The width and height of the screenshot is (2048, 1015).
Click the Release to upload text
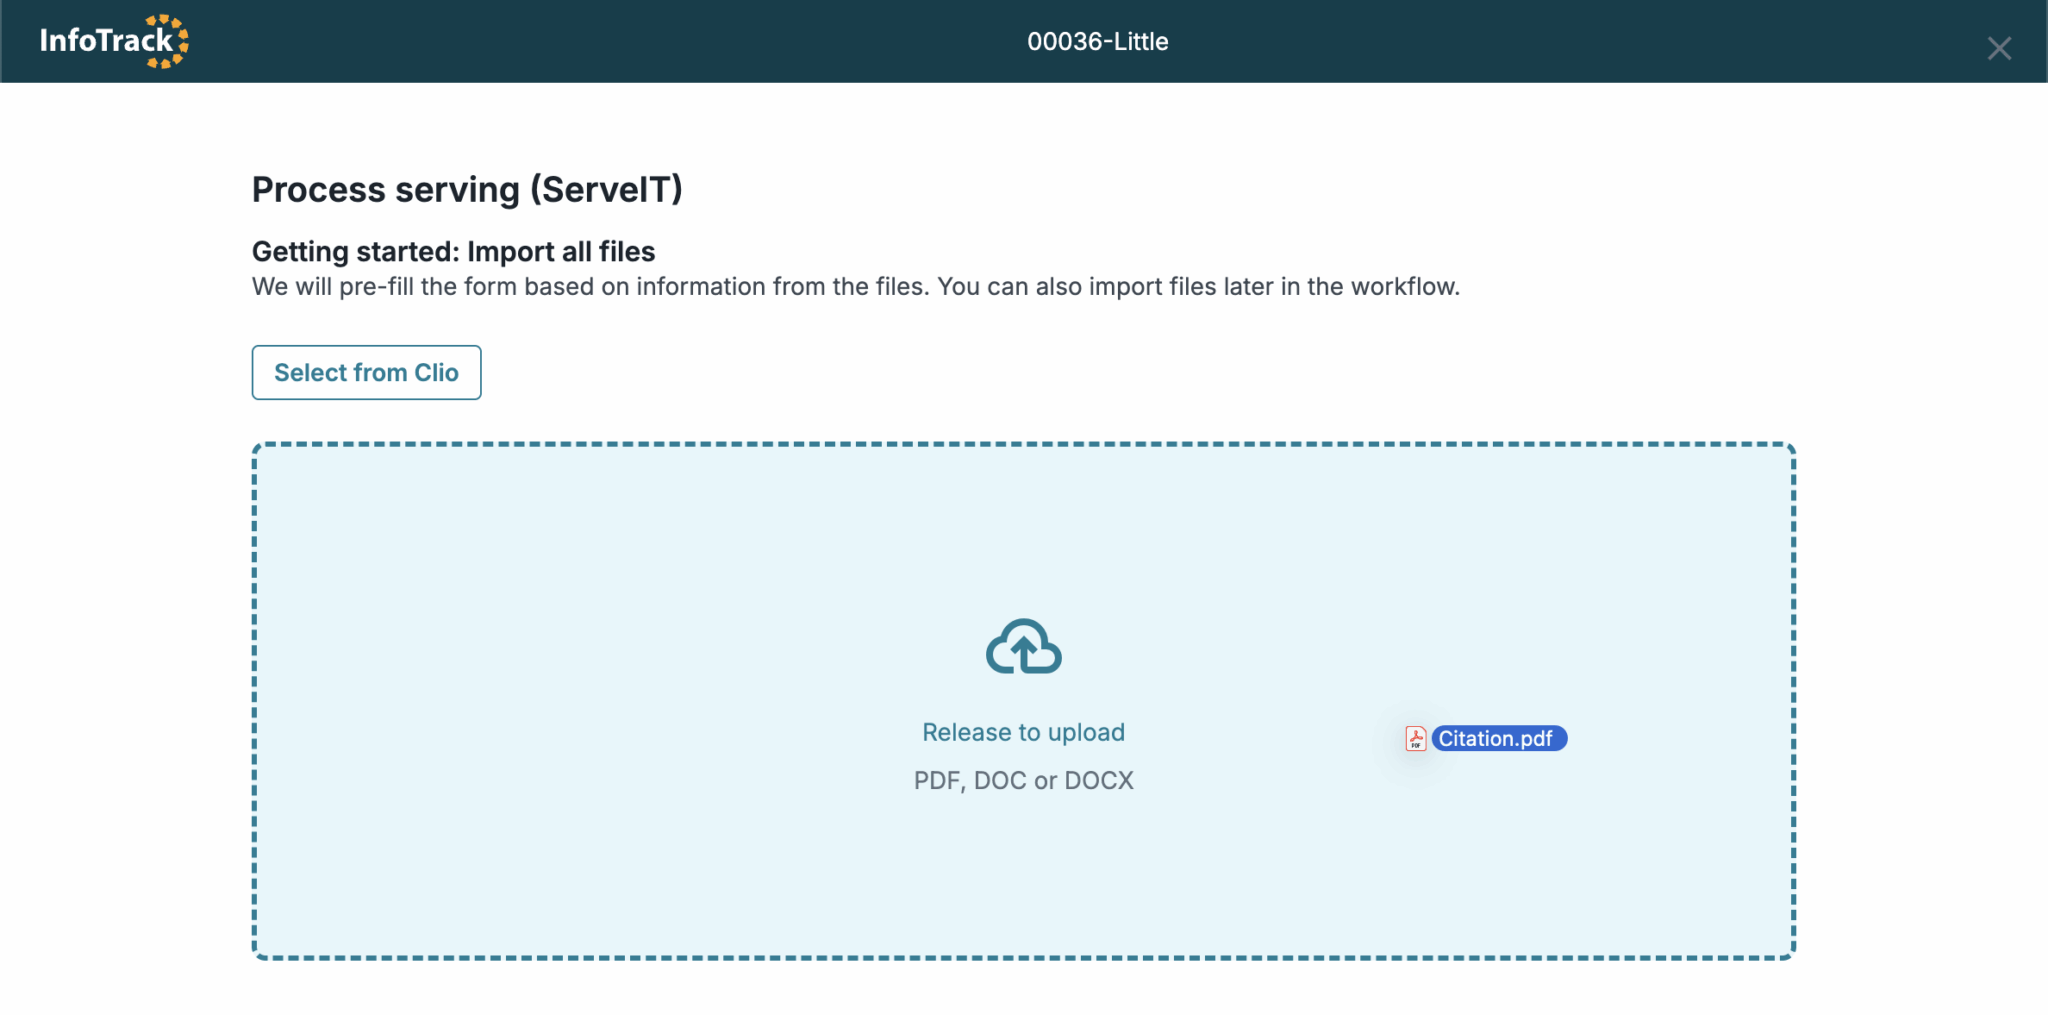pyautogui.click(x=1023, y=731)
